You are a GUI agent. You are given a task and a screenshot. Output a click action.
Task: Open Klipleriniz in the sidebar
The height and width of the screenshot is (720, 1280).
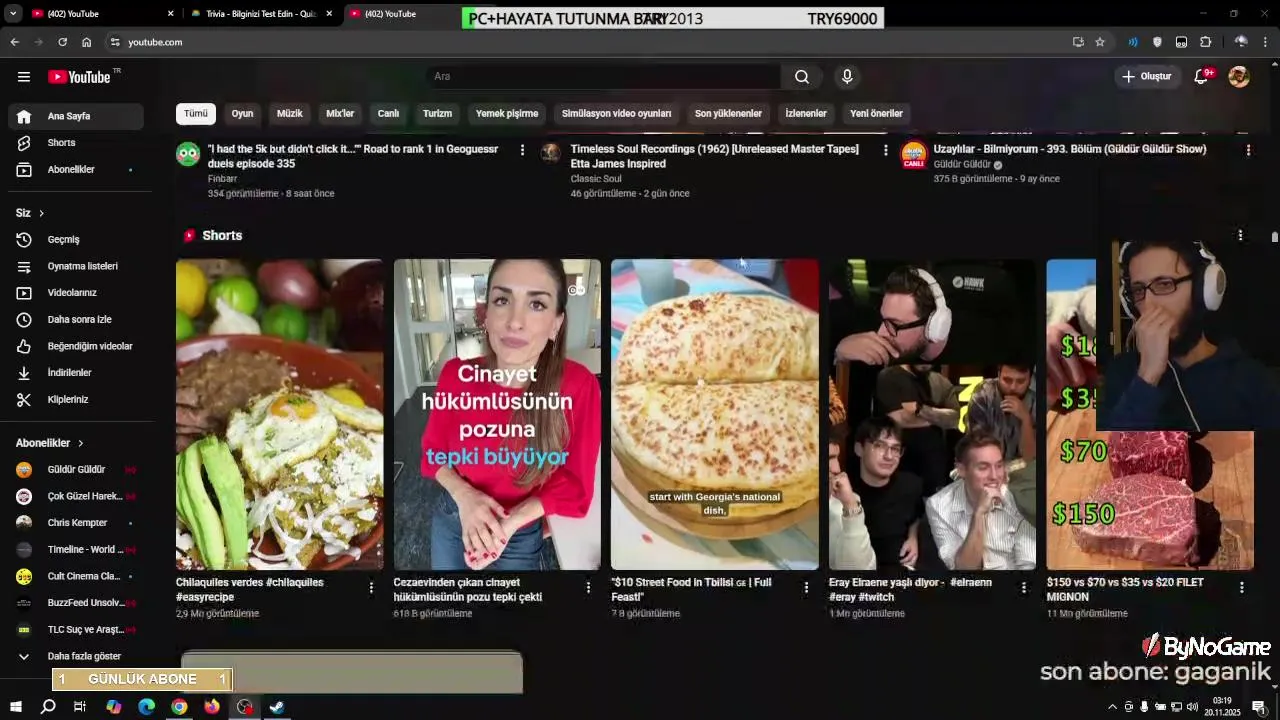coord(76,400)
